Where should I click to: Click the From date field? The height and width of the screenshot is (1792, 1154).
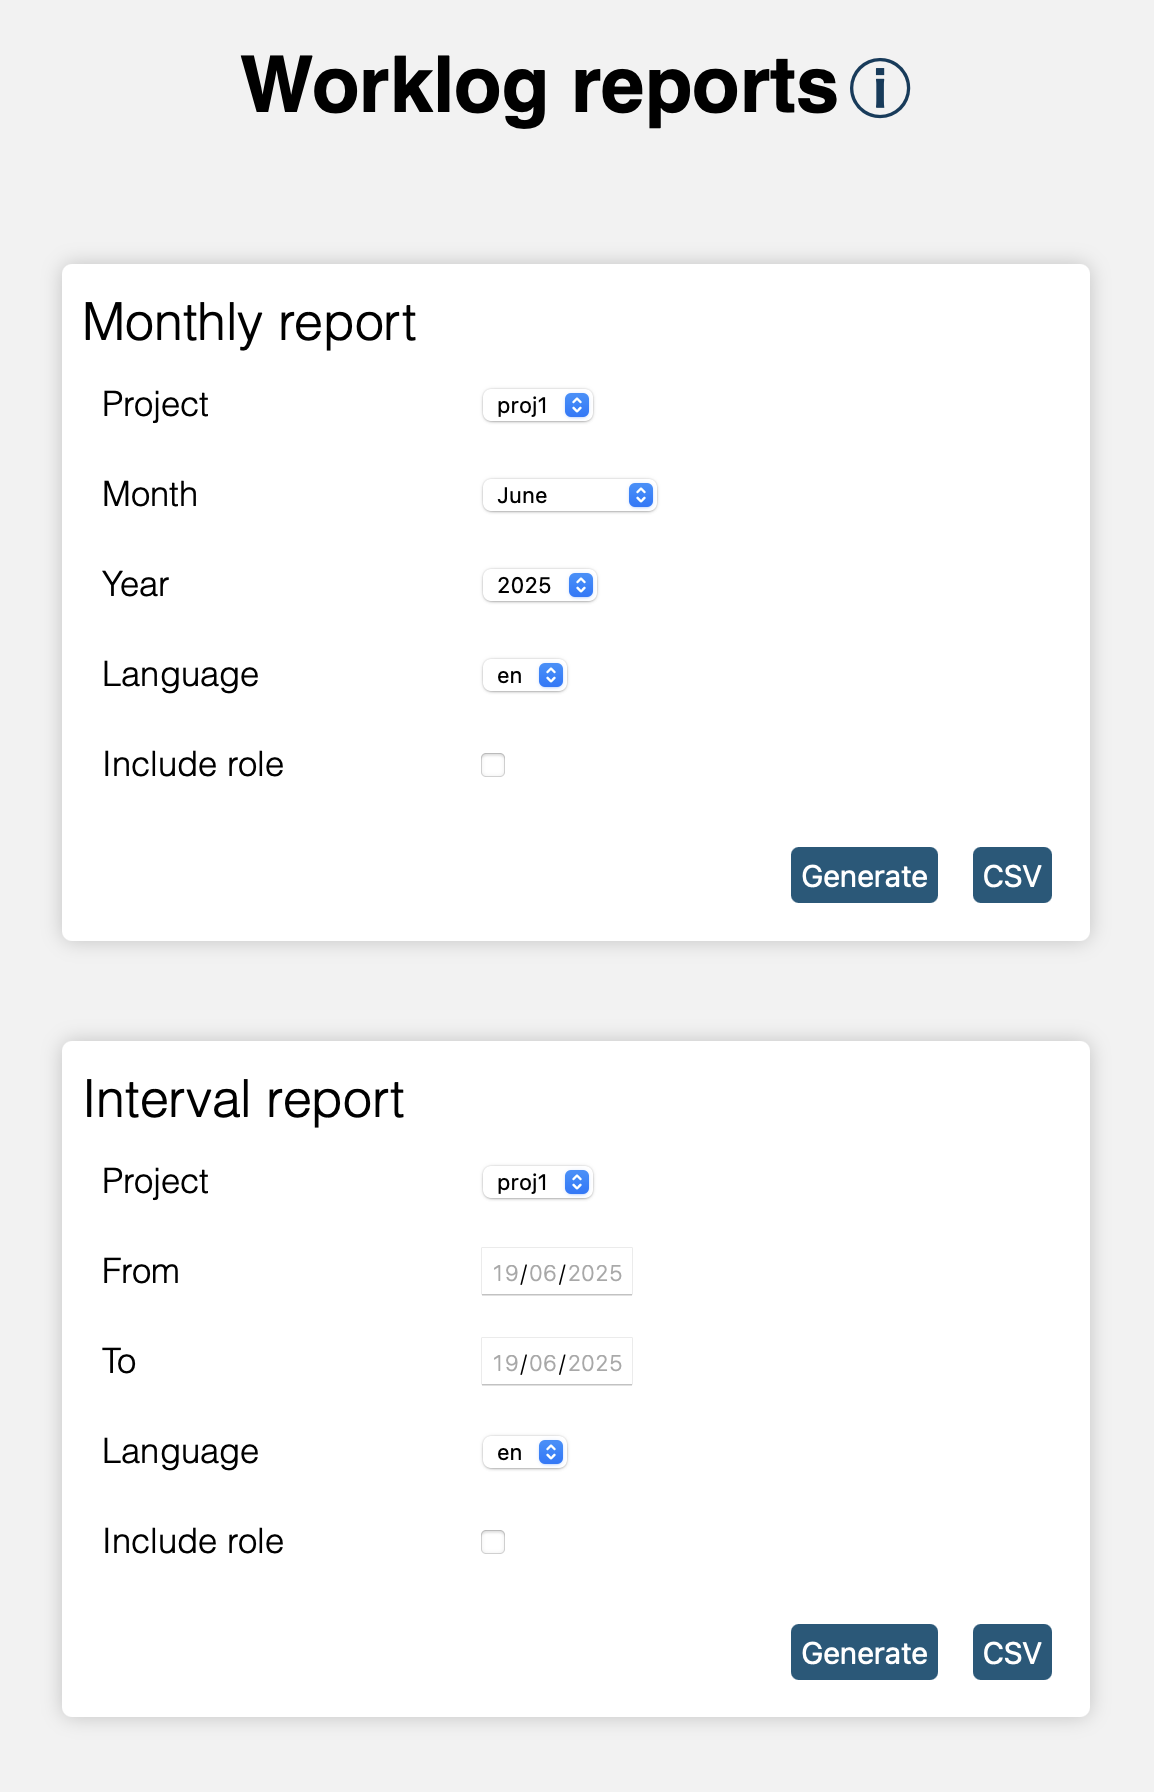(x=557, y=1272)
